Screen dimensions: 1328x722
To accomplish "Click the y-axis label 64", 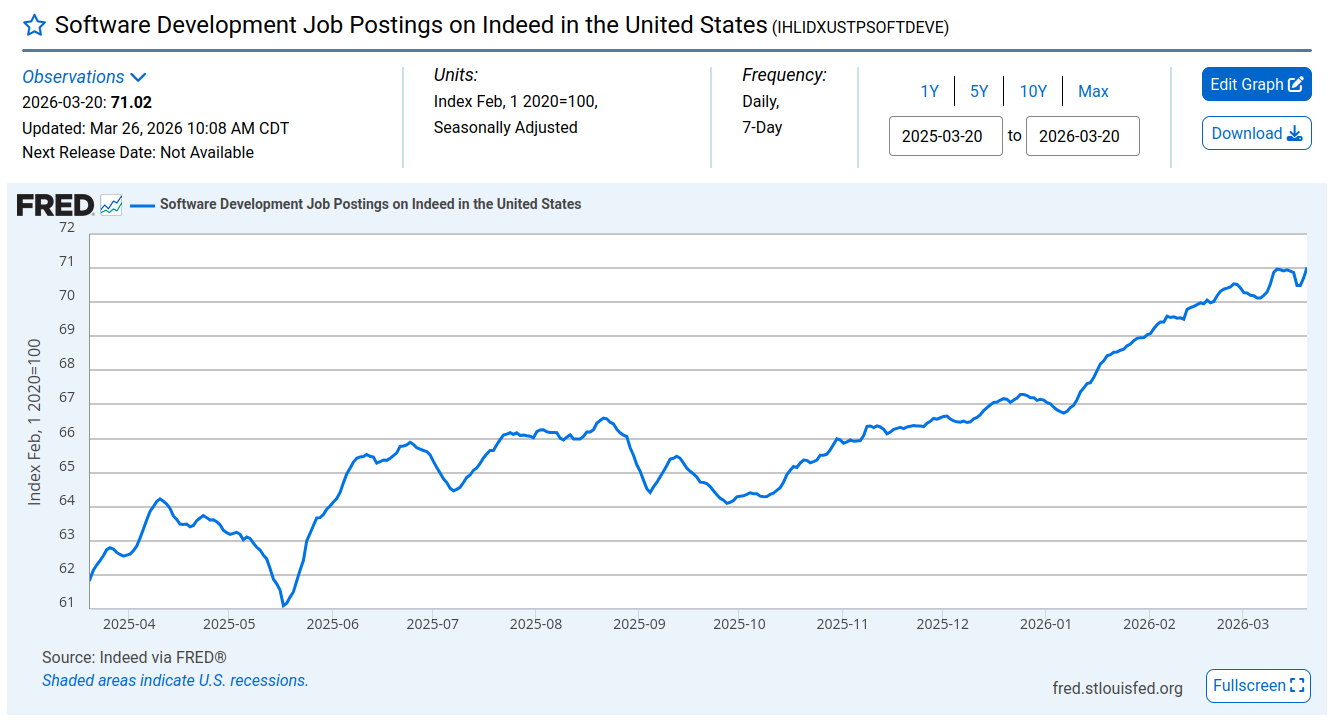I will pos(67,501).
